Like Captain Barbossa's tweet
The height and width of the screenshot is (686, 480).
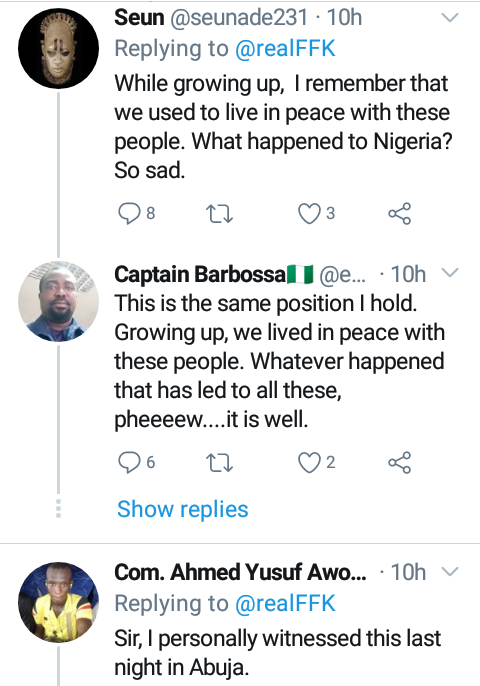point(309,463)
